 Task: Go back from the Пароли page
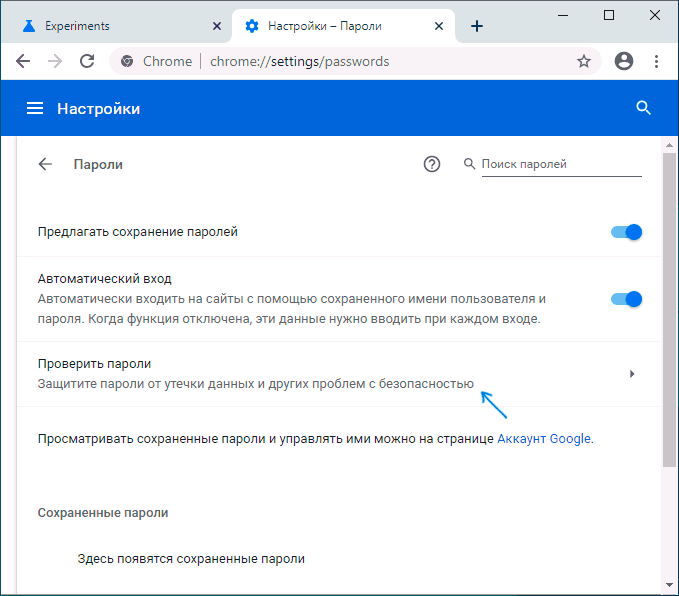(45, 164)
